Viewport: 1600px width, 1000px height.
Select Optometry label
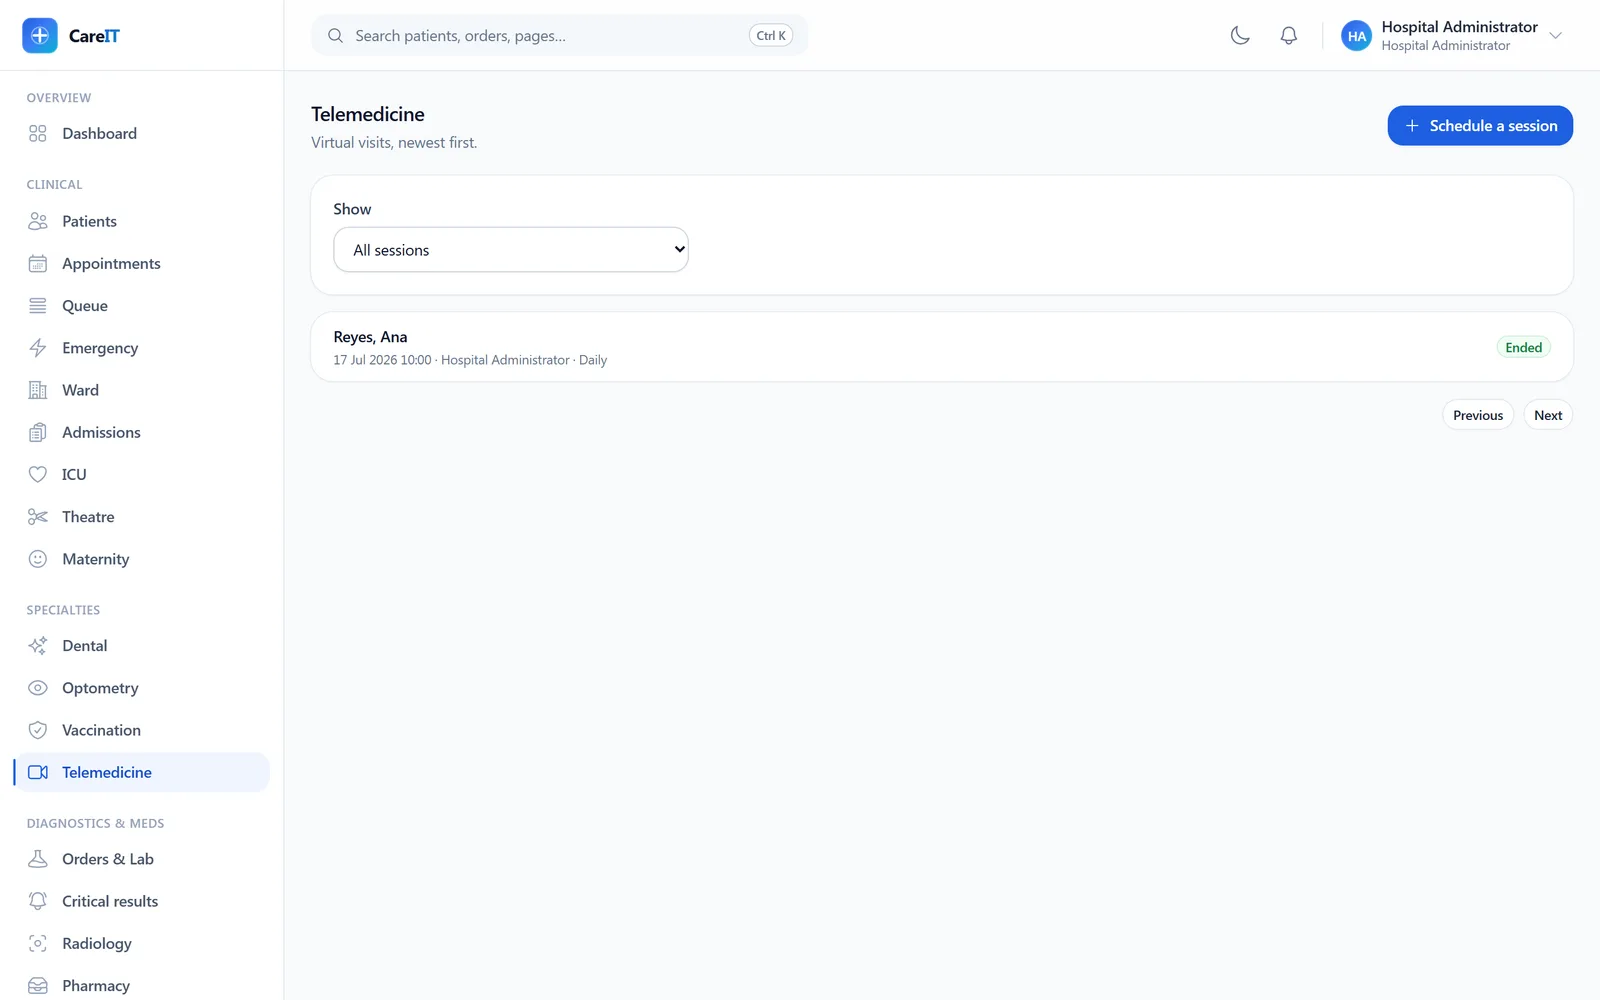100,688
